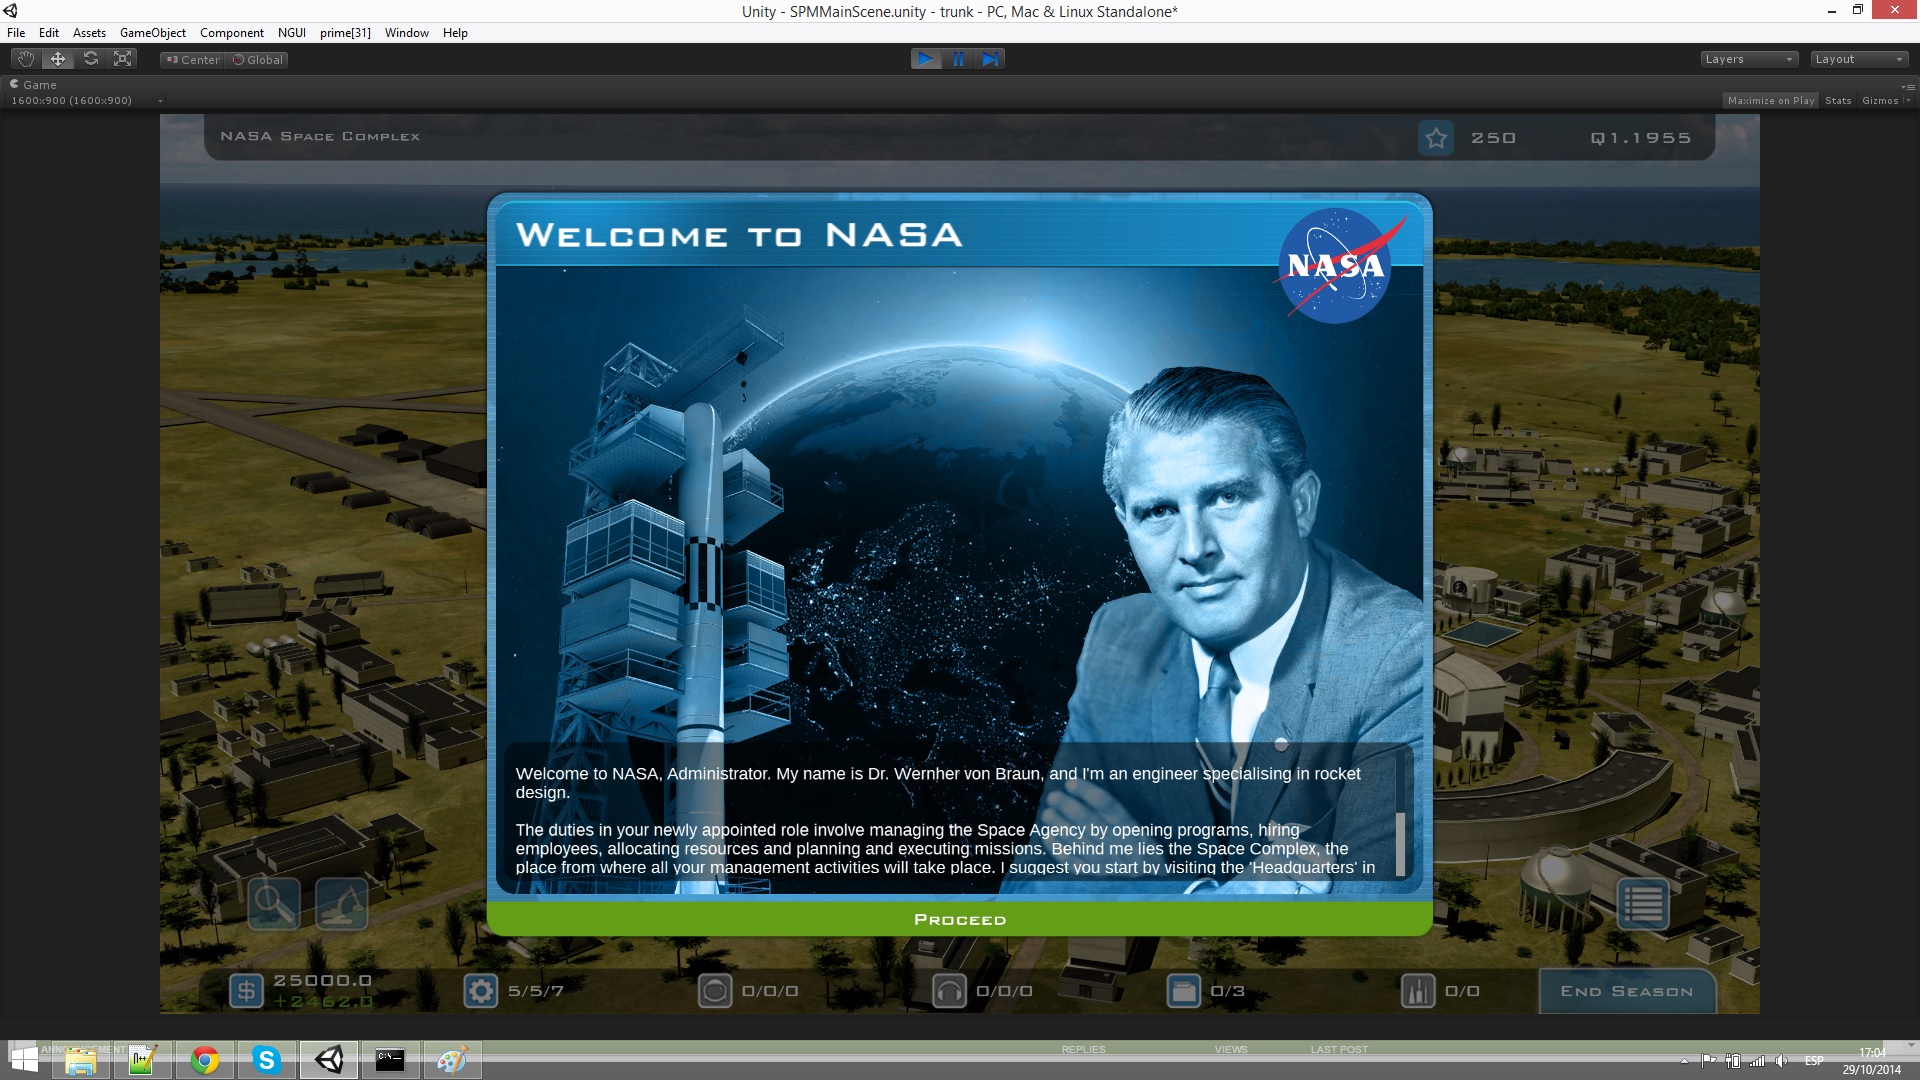Expand the Layout dropdown

[x=1860, y=59]
